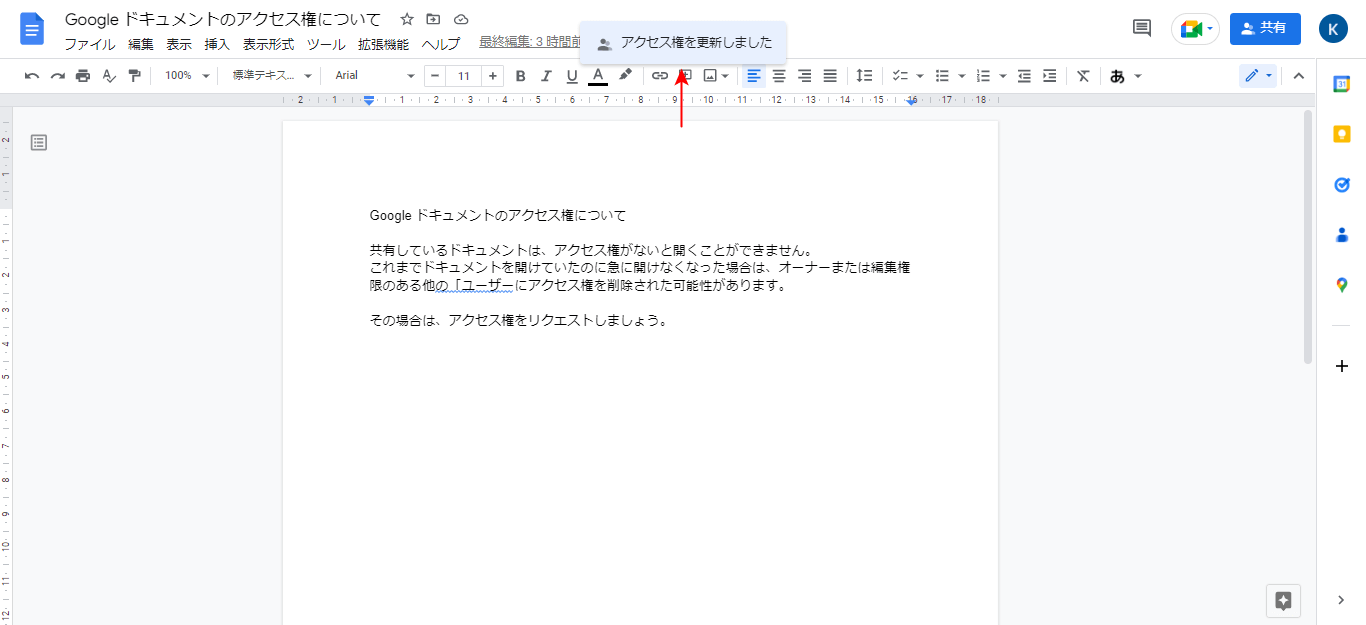The image size is (1366, 625).
Task: Click the Explore button at bottom right
Action: 1284,600
